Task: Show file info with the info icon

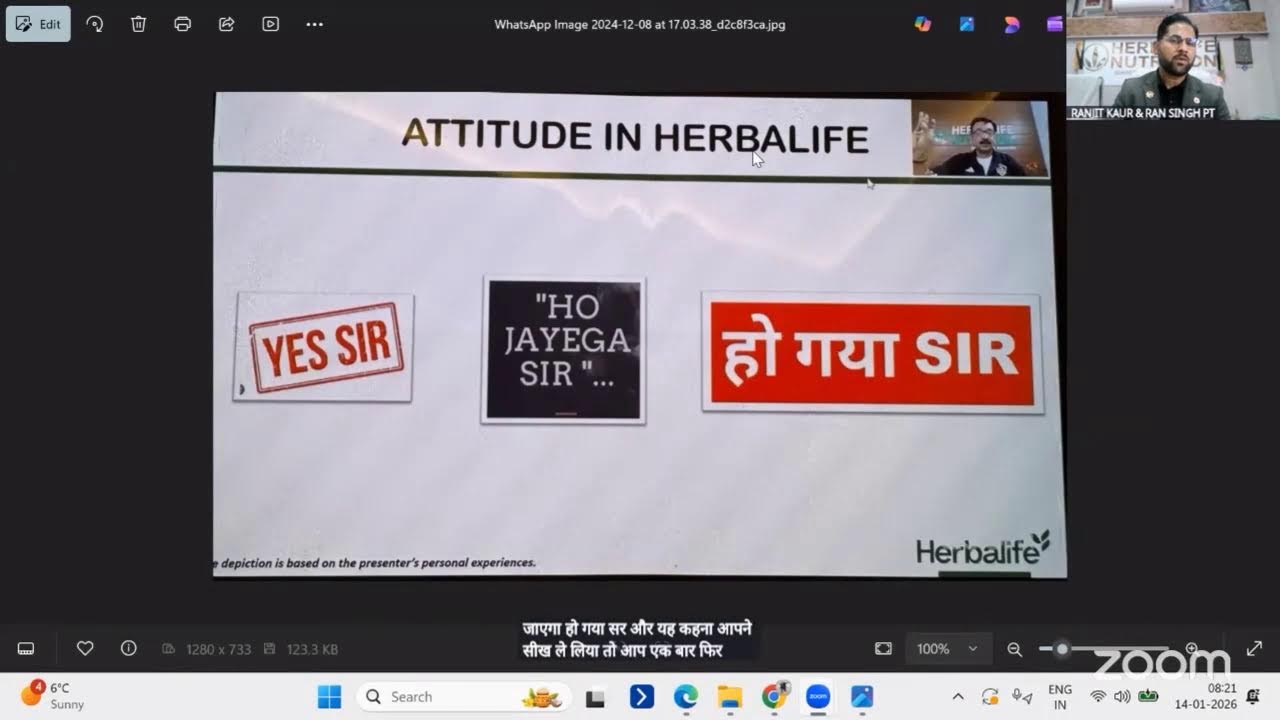Action: click(x=129, y=649)
